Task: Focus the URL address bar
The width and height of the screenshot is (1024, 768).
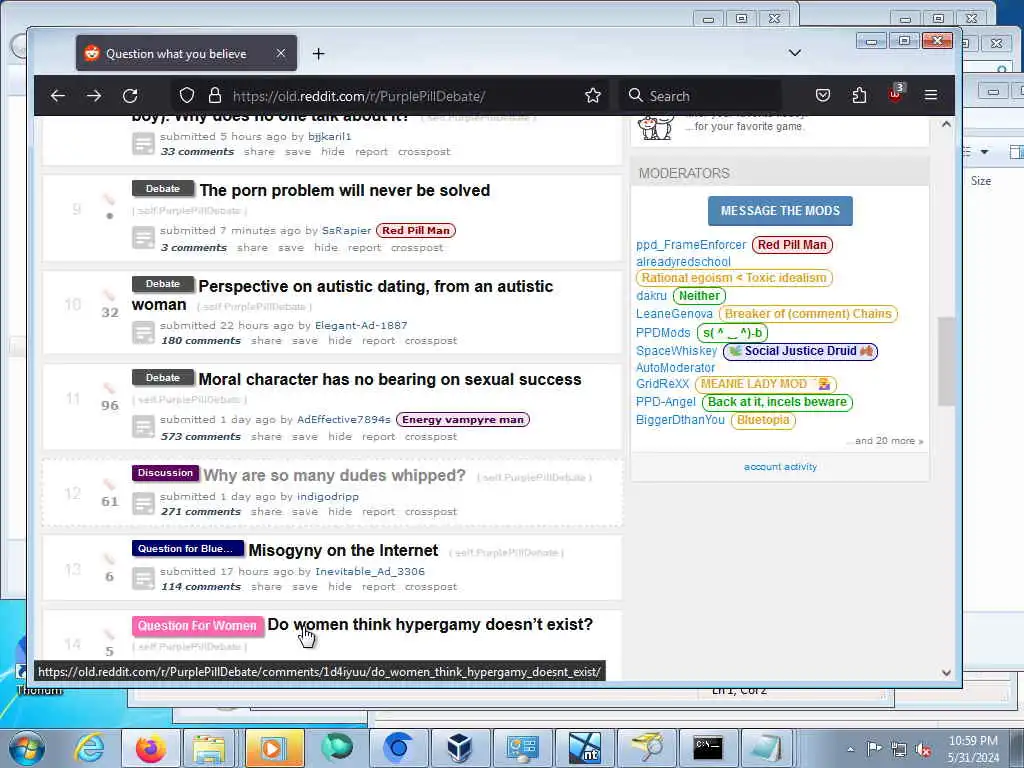Action: click(x=392, y=96)
